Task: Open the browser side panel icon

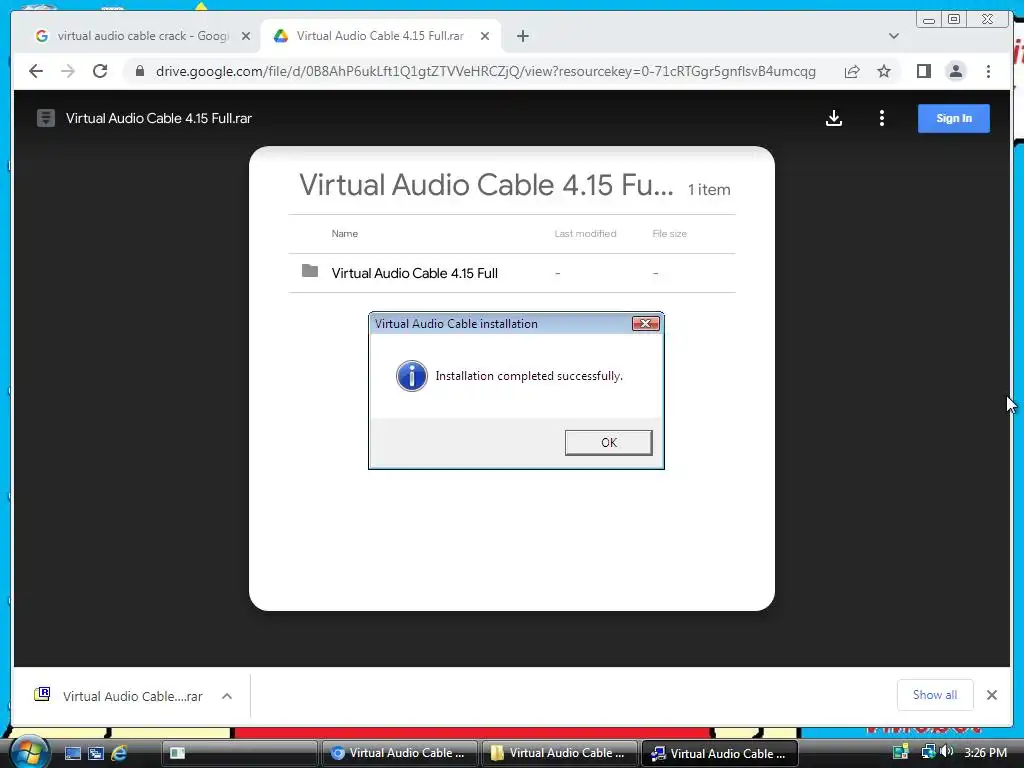Action: click(923, 71)
